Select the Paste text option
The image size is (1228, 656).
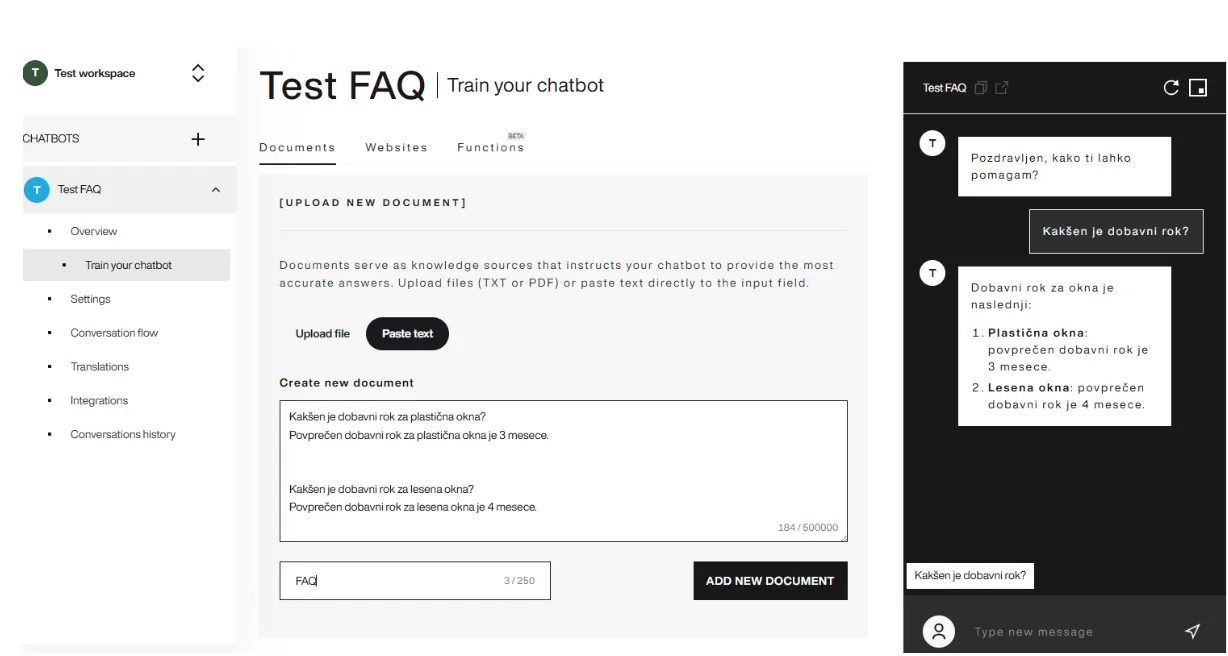click(407, 334)
